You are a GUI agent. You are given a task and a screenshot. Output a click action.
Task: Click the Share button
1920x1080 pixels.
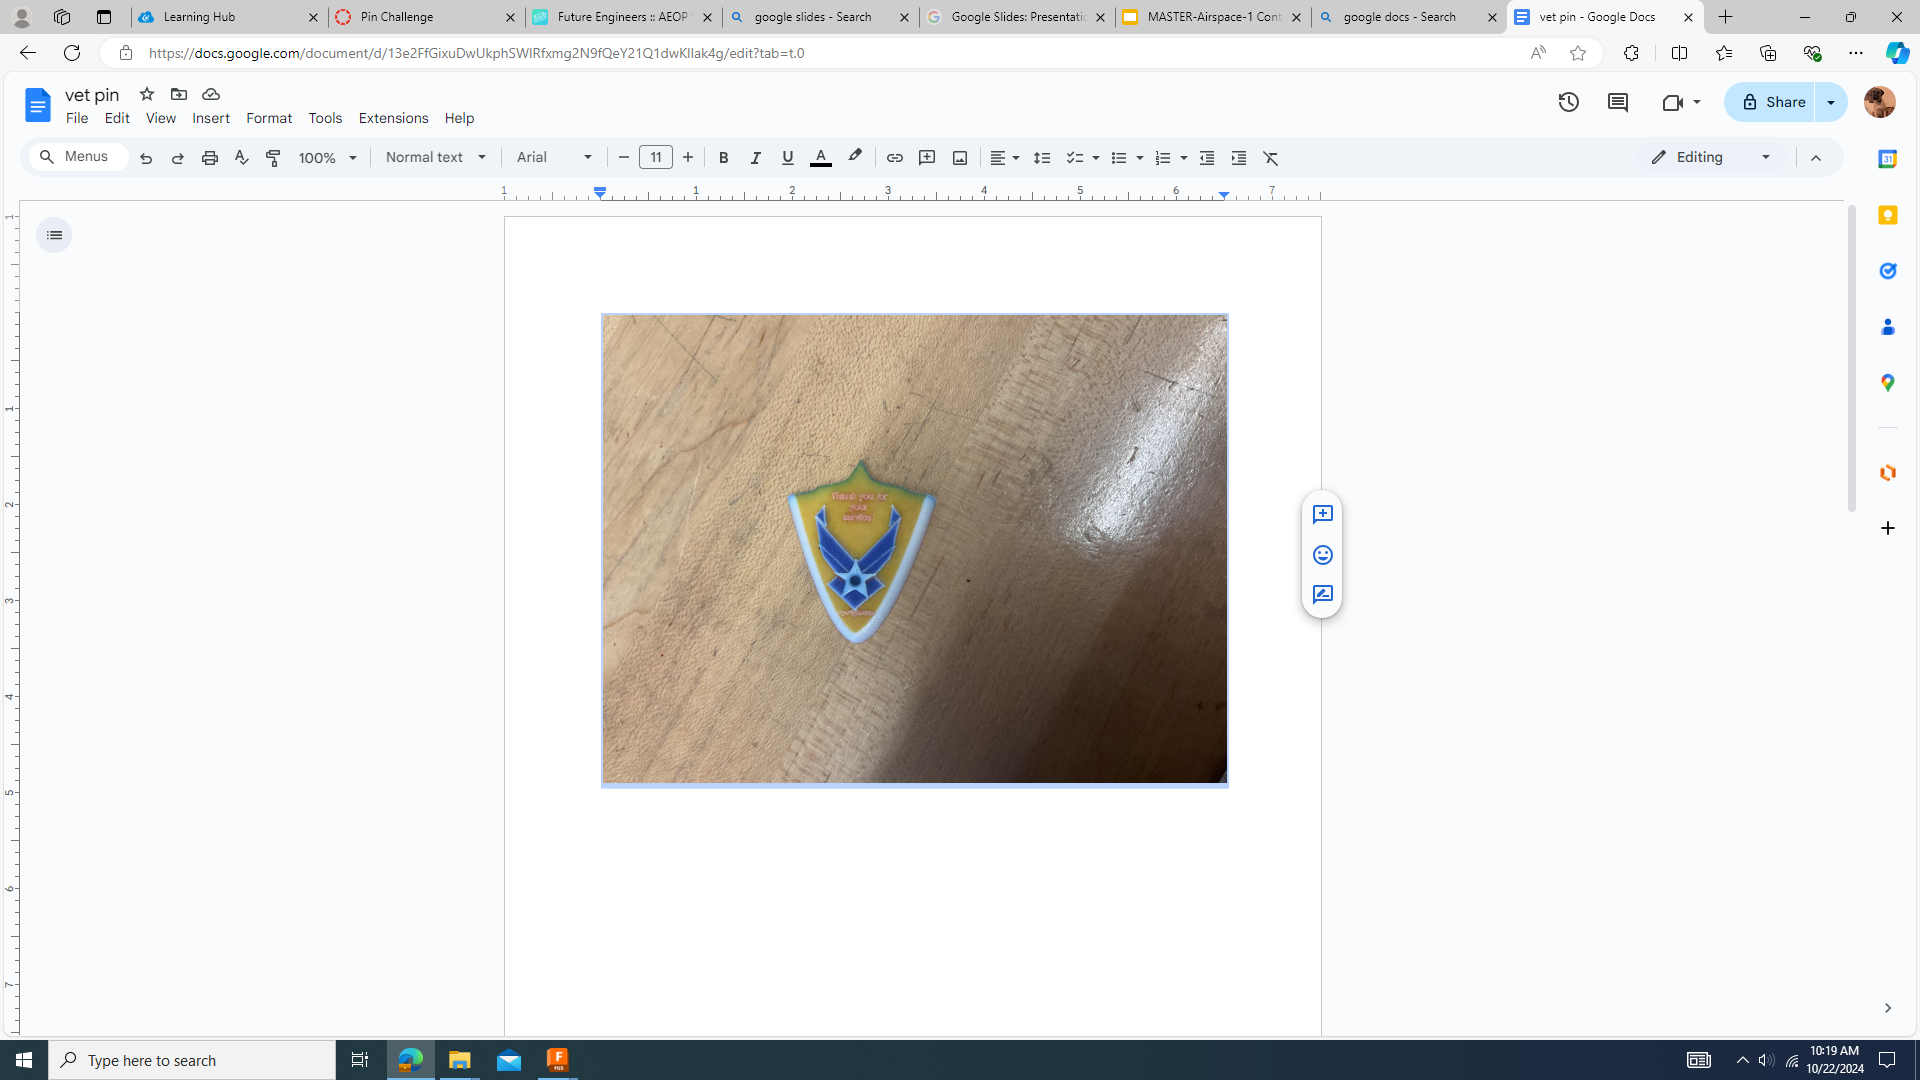(x=1771, y=102)
